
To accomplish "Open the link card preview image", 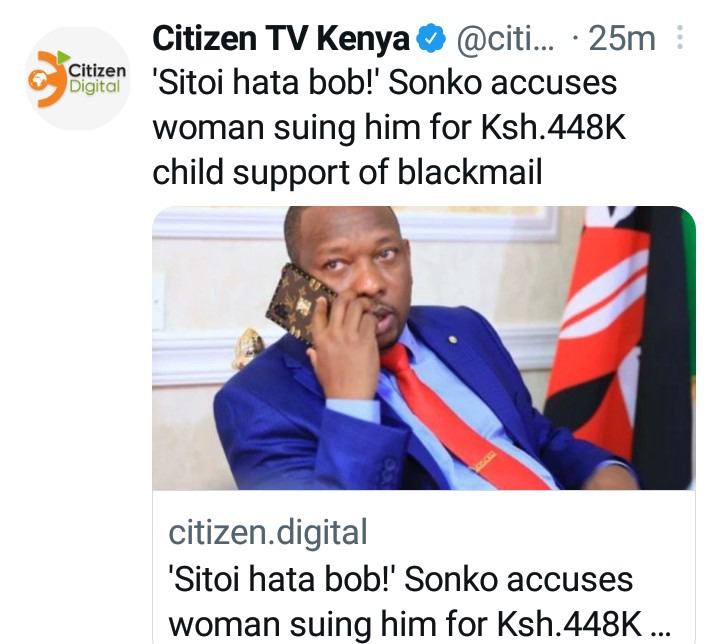I will (x=424, y=348).
